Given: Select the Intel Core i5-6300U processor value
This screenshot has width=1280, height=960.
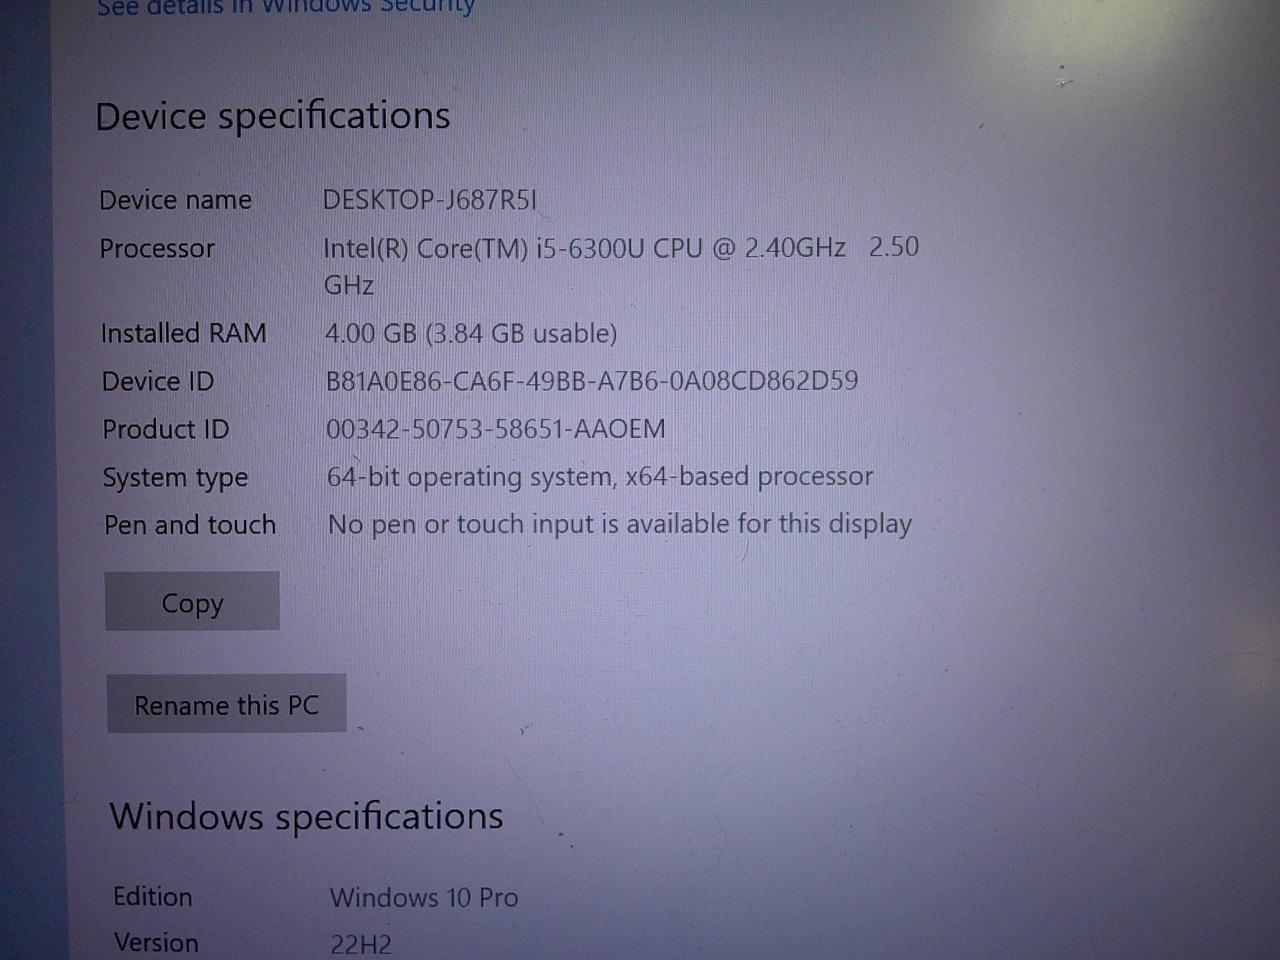Looking at the screenshot, I should coord(621,266).
